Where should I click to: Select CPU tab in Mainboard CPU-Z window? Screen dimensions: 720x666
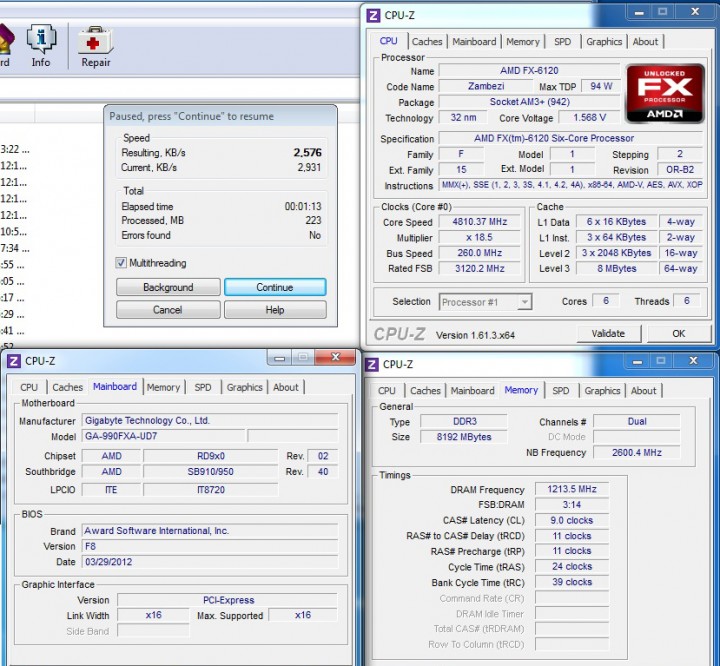pos(29,387)
